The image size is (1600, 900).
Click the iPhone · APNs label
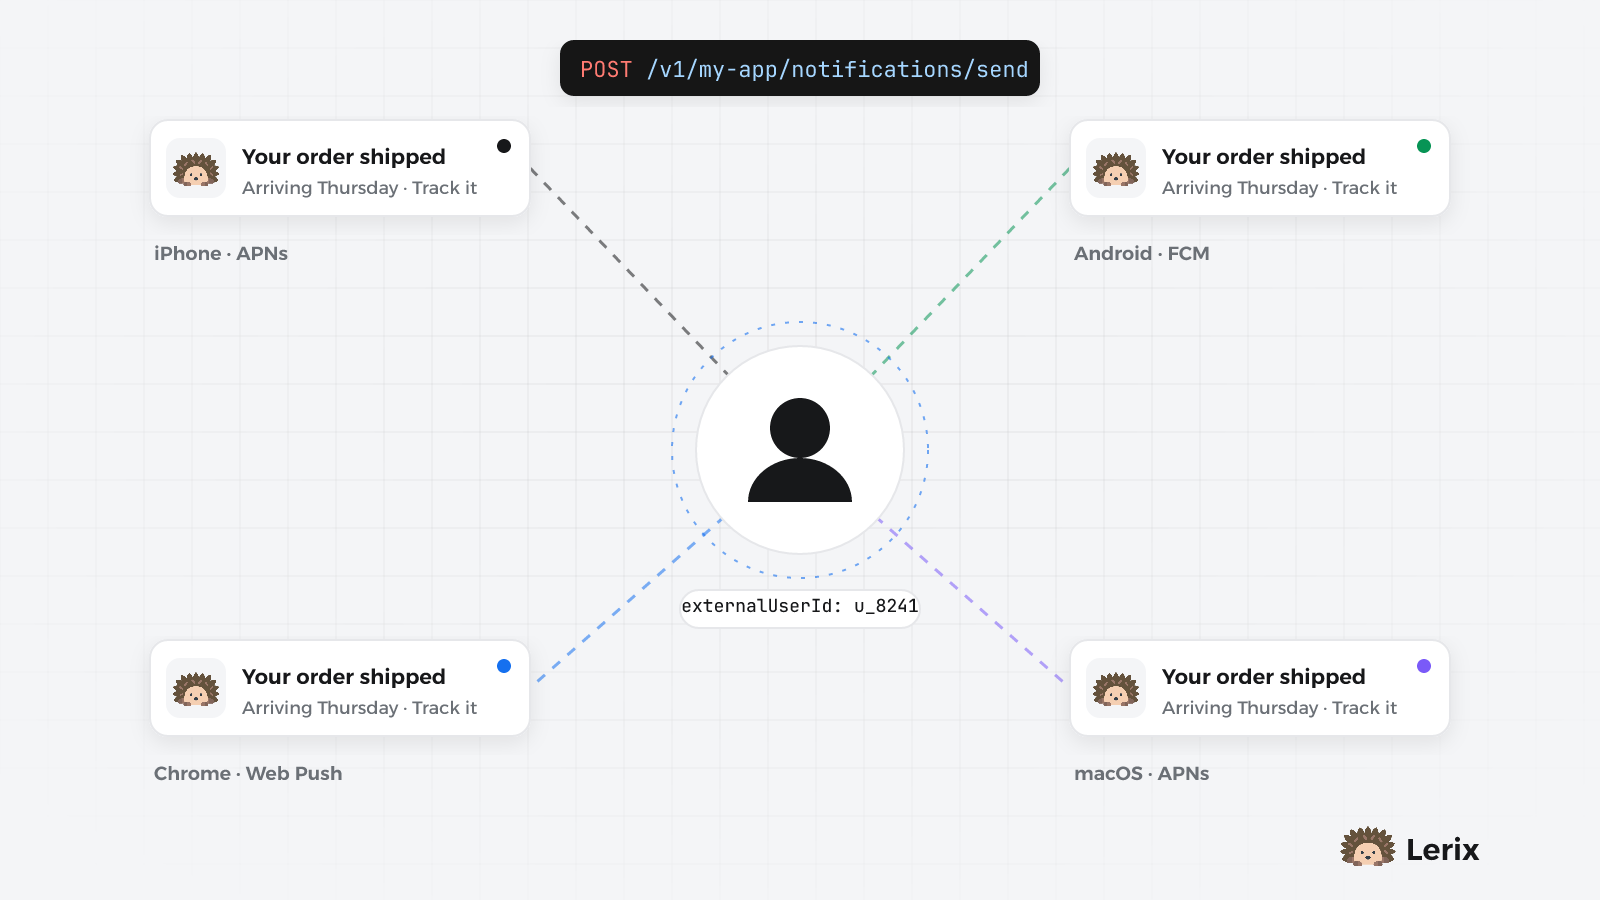click(221, 253)
